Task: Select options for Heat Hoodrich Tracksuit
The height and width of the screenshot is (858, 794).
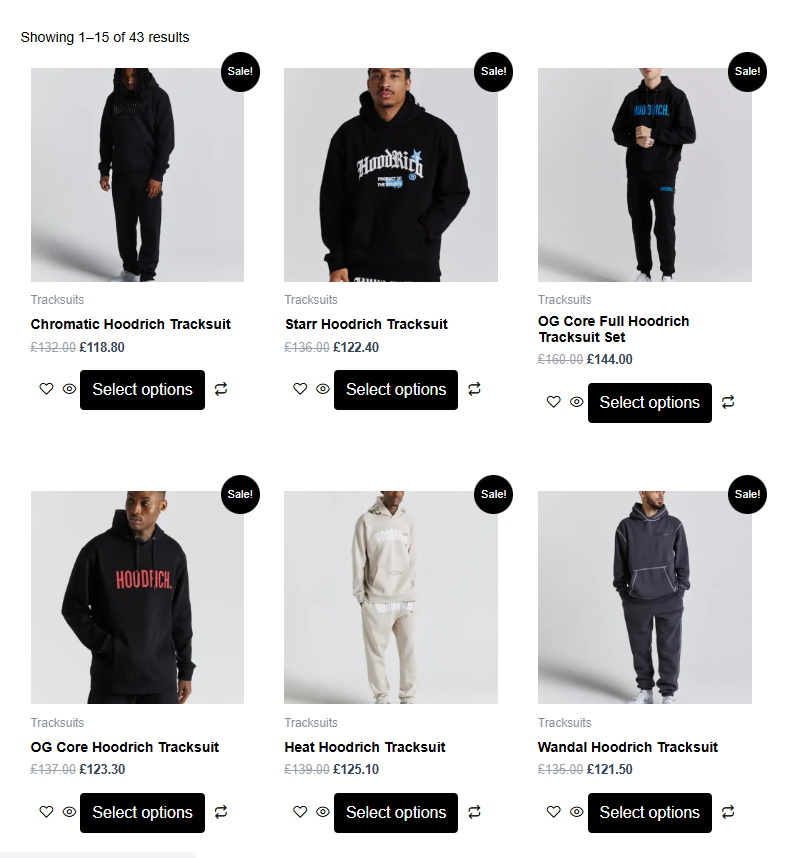Action: click(x=396, y=813)
